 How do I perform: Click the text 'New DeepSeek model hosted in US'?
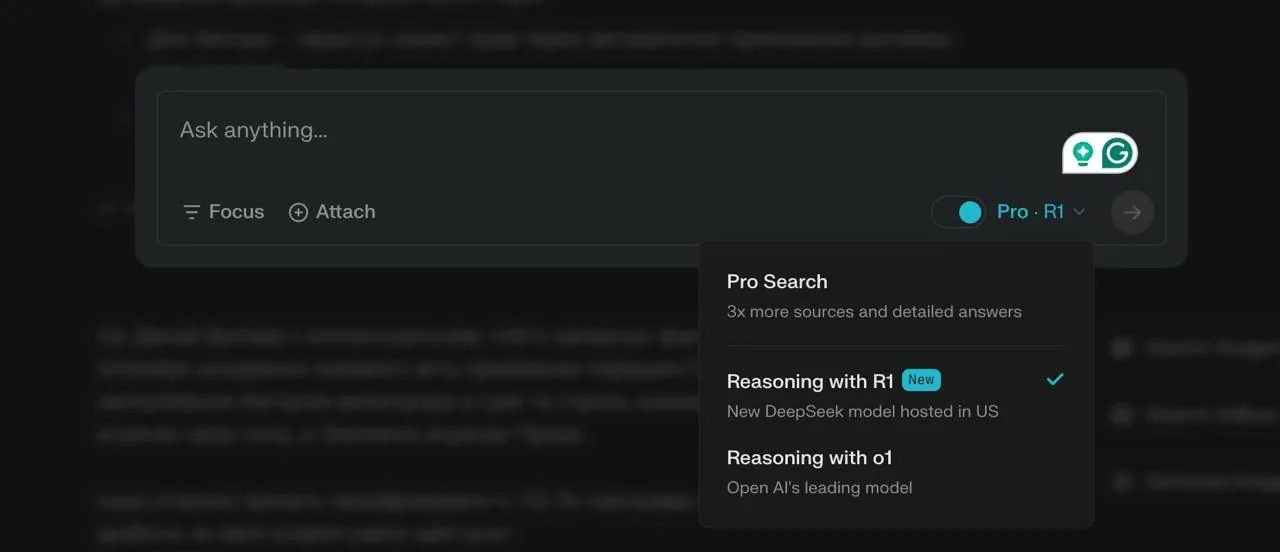pyautogui.click(x=862, y=411)
